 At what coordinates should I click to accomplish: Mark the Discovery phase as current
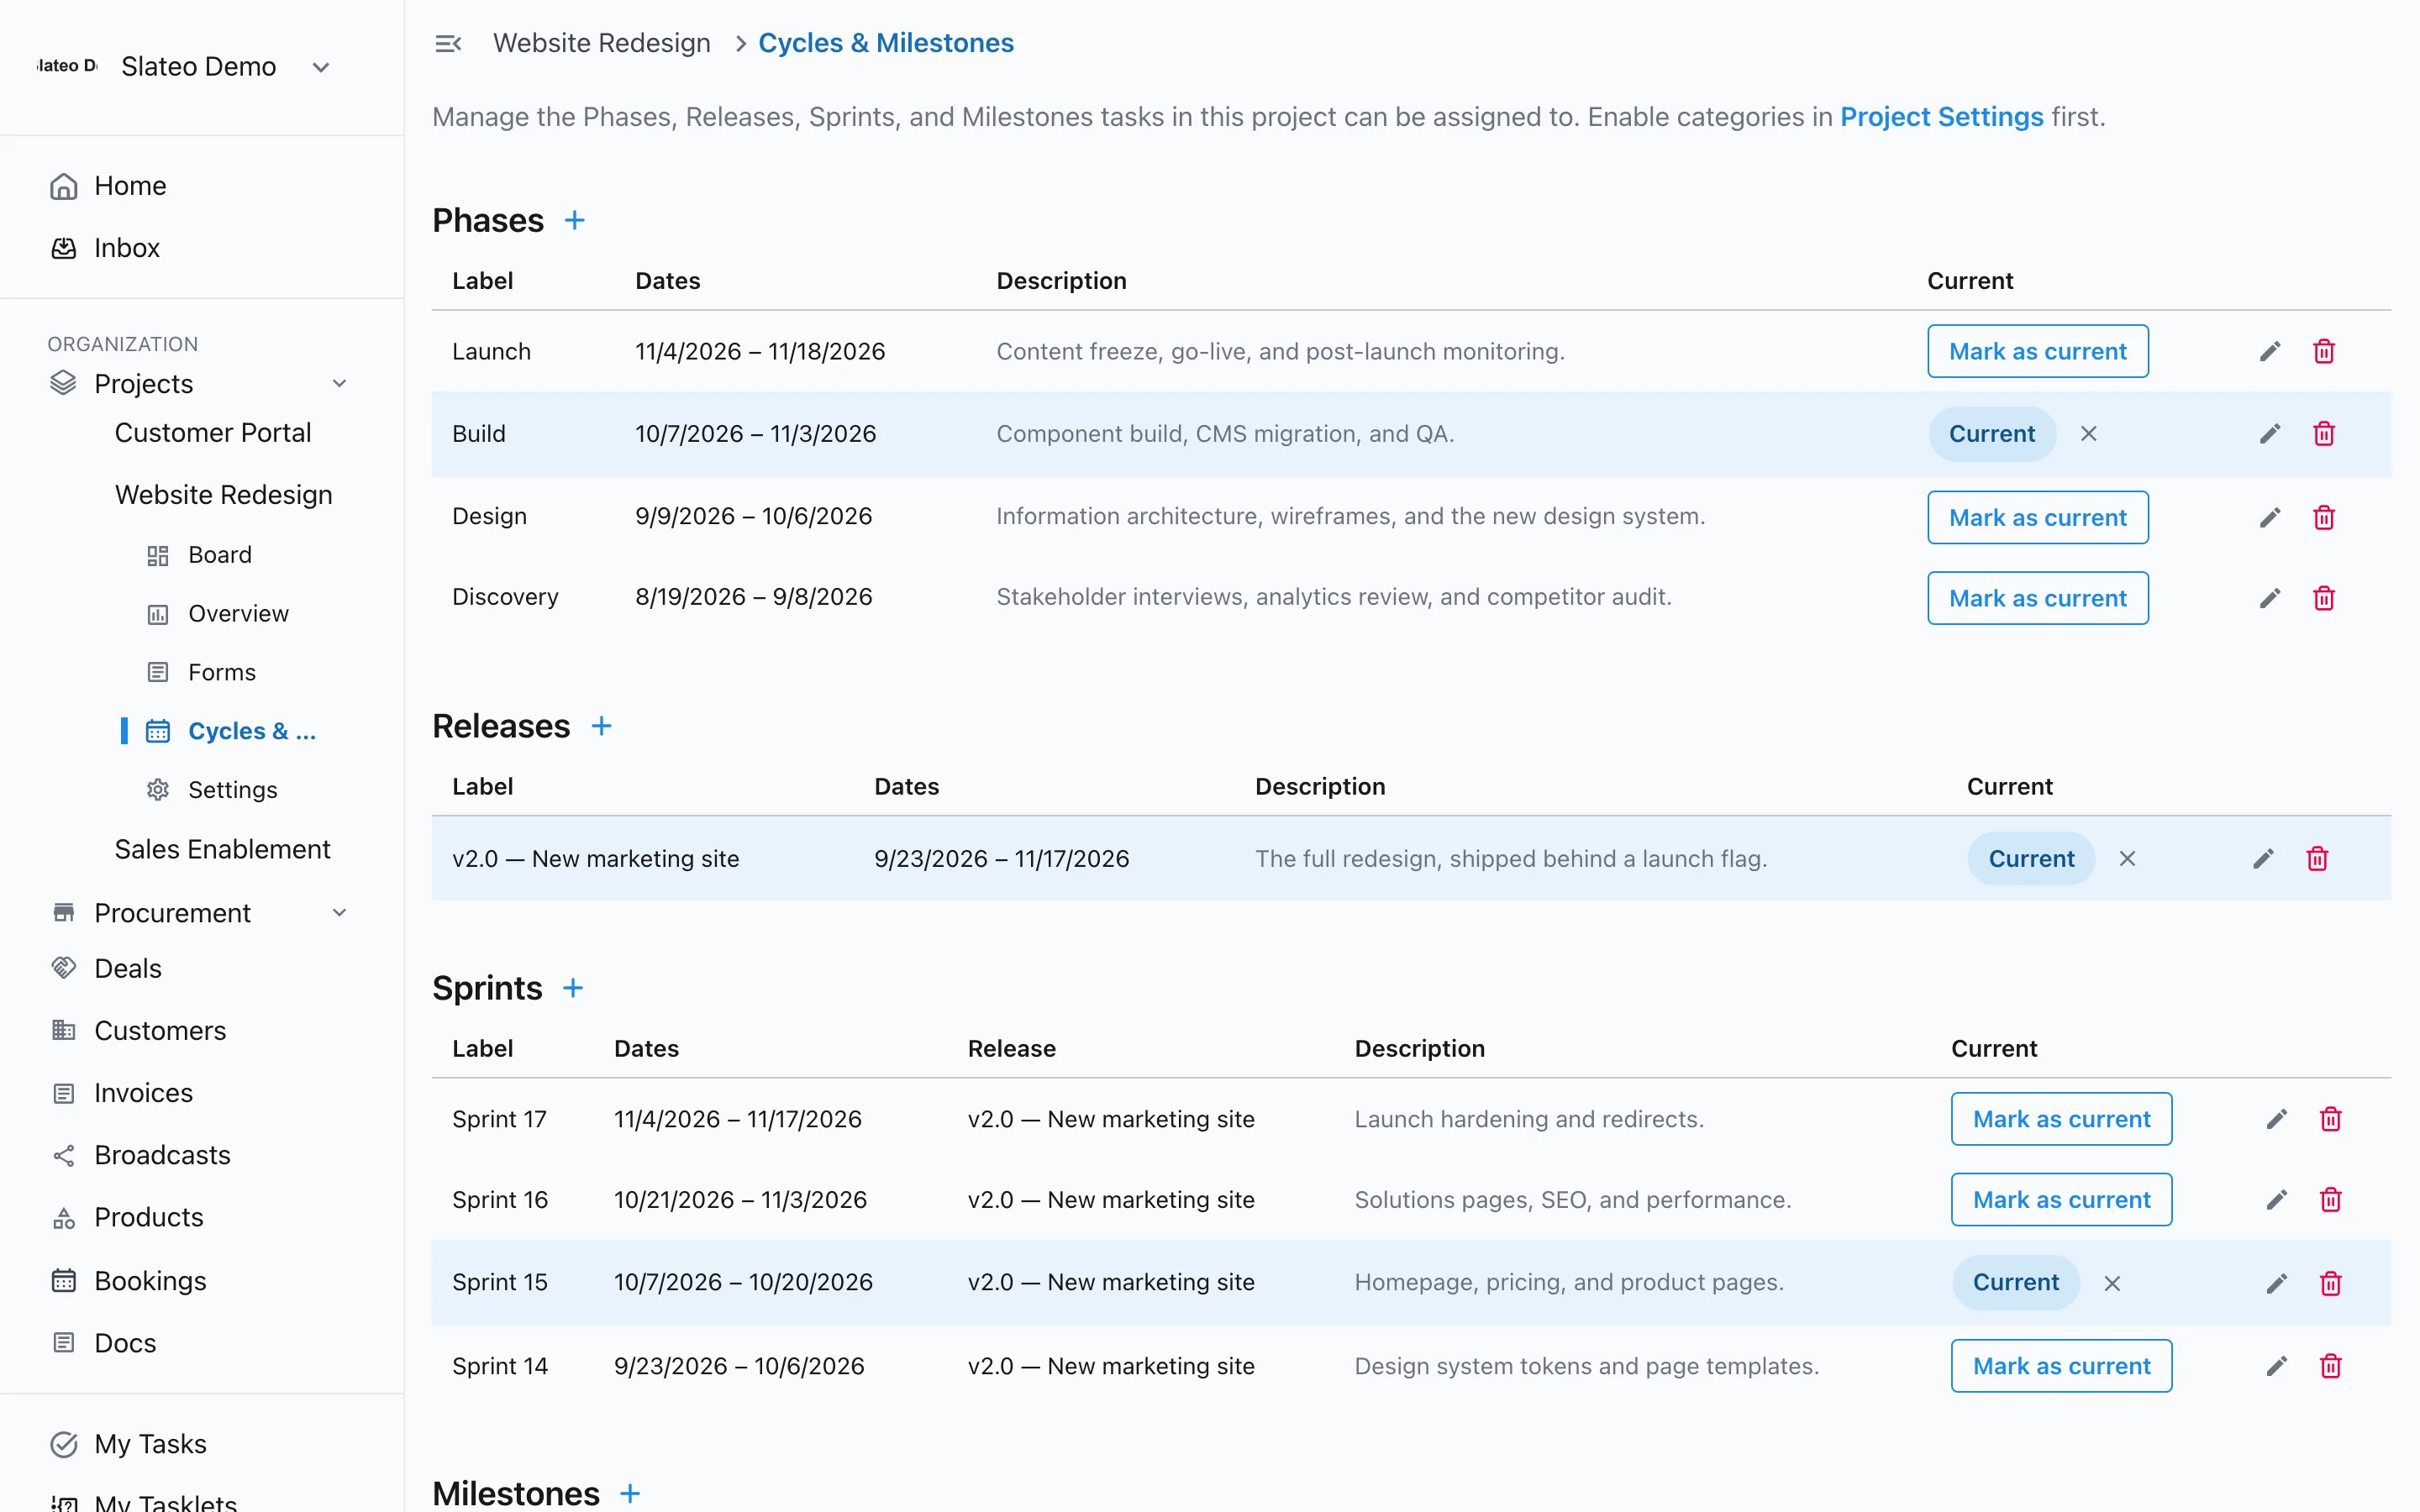(x=2038, y=598)
